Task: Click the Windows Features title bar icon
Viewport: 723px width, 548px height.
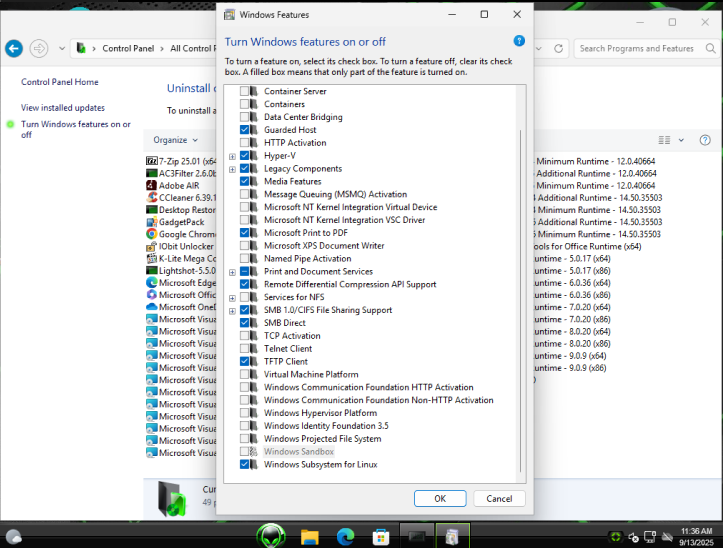Action: pyautogui.click(x=229, y=15)
